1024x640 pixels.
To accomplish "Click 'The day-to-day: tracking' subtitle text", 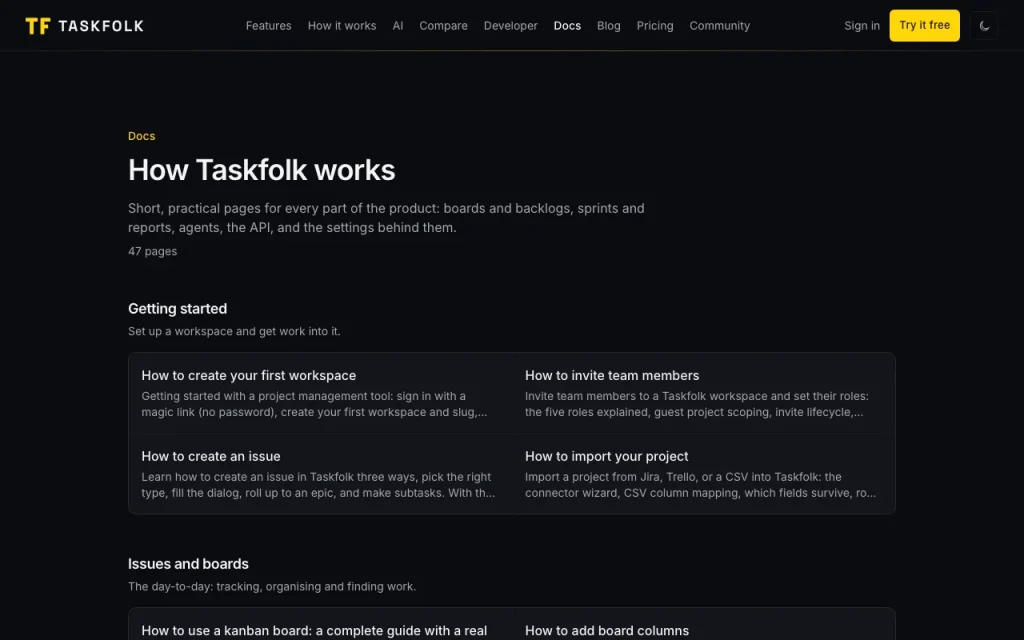I will (272, 586).
